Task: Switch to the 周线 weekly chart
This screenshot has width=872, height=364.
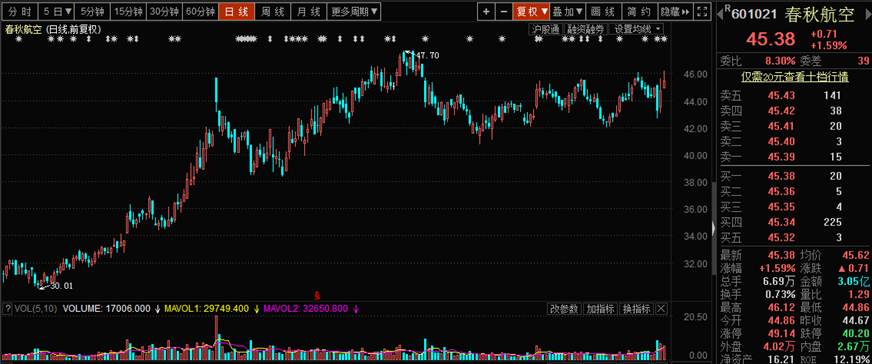Action: 272,11
